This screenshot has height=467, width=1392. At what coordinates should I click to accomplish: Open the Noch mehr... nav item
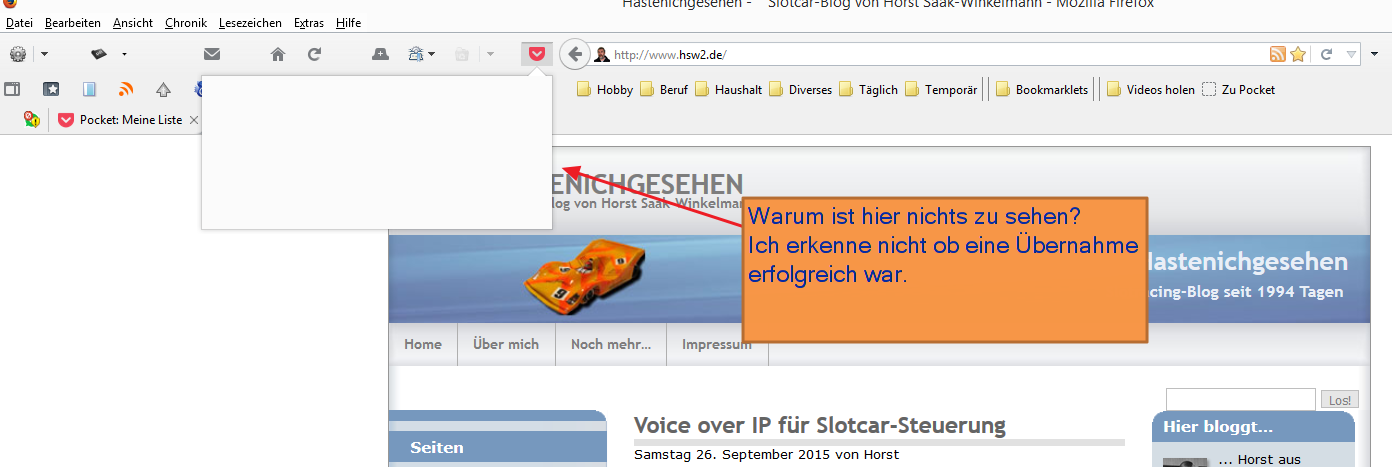coord(611,344)
